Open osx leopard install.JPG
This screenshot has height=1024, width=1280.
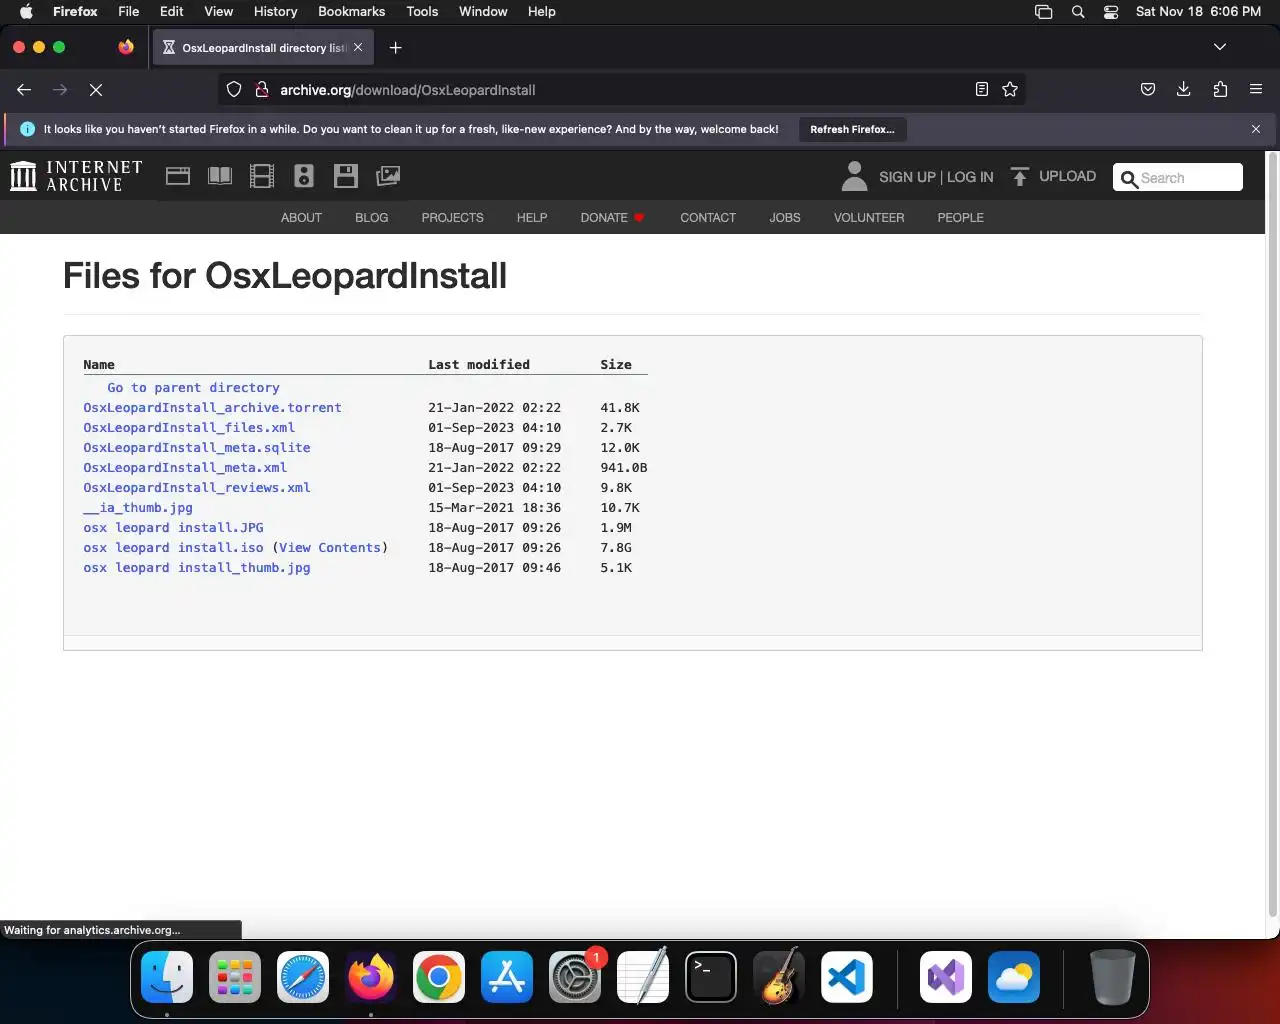173,528
